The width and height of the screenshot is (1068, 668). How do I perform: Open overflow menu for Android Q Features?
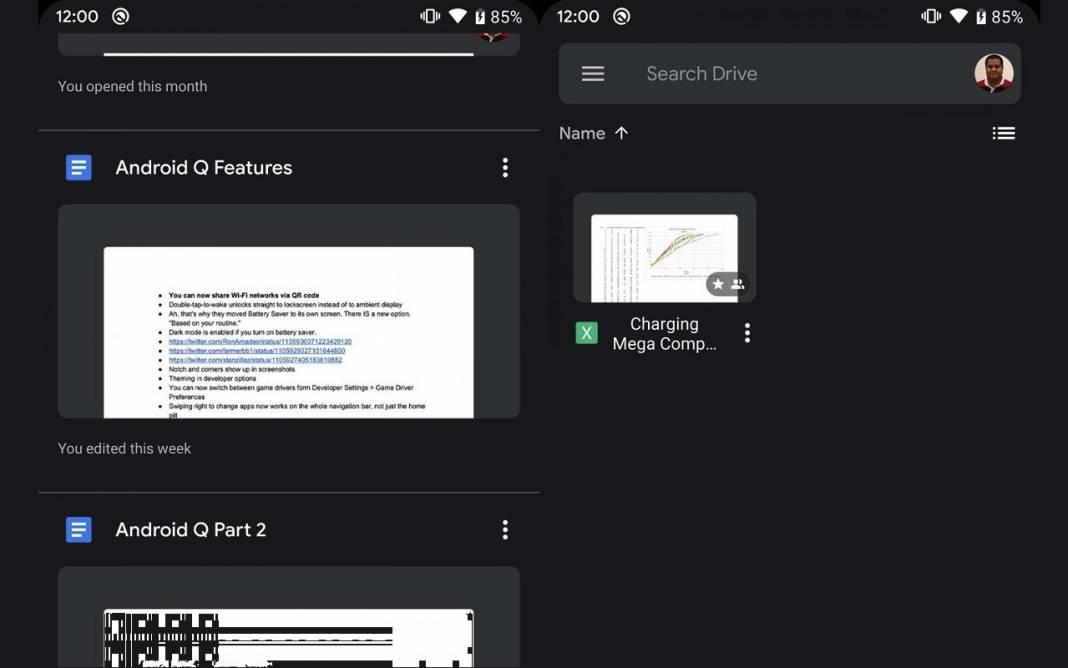505,167
